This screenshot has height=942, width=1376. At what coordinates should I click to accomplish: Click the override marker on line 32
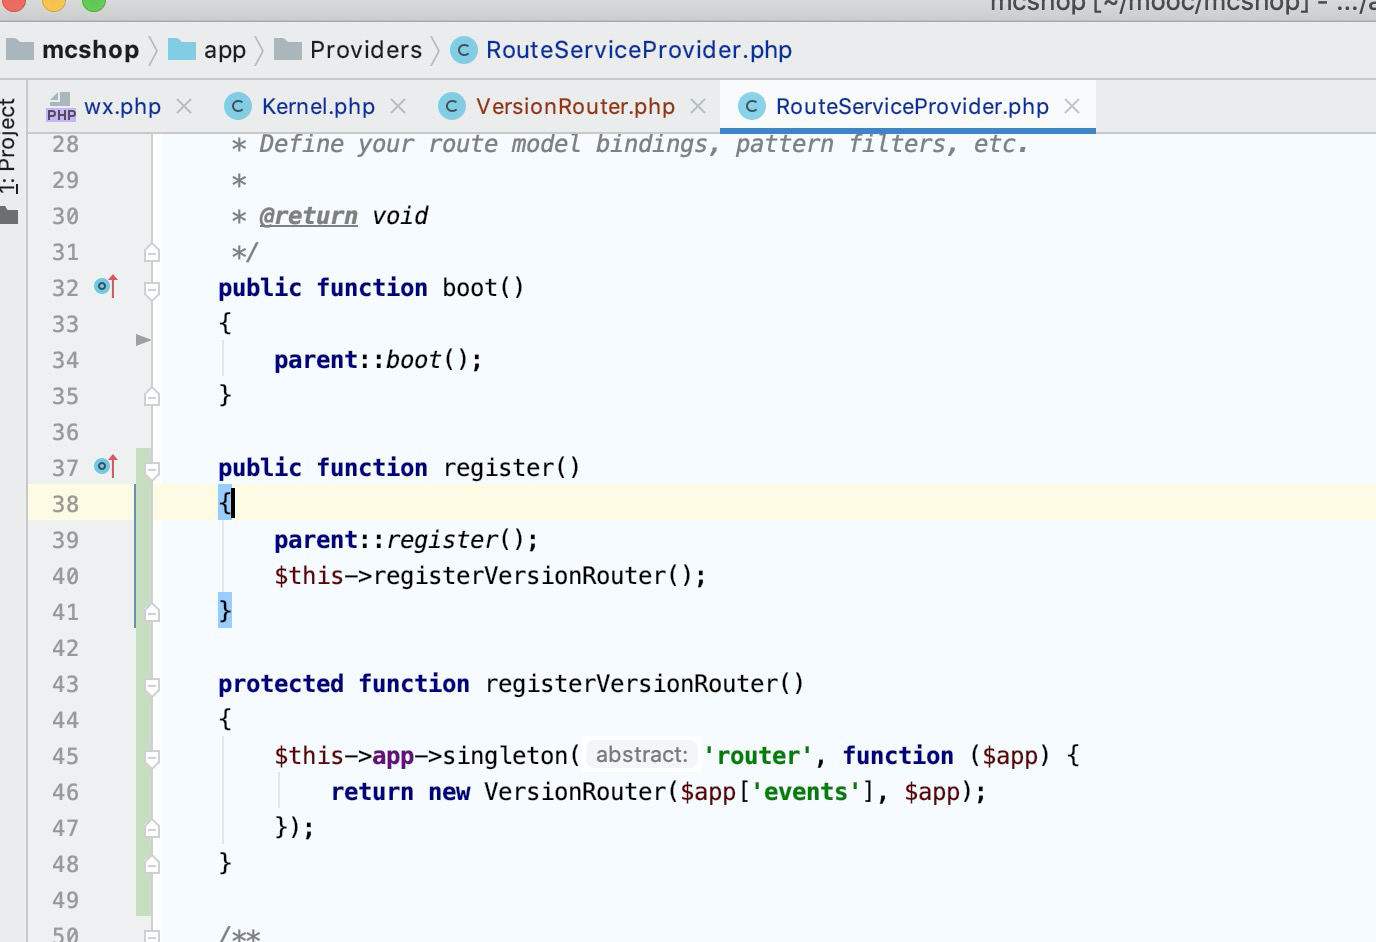pos(106,287)
